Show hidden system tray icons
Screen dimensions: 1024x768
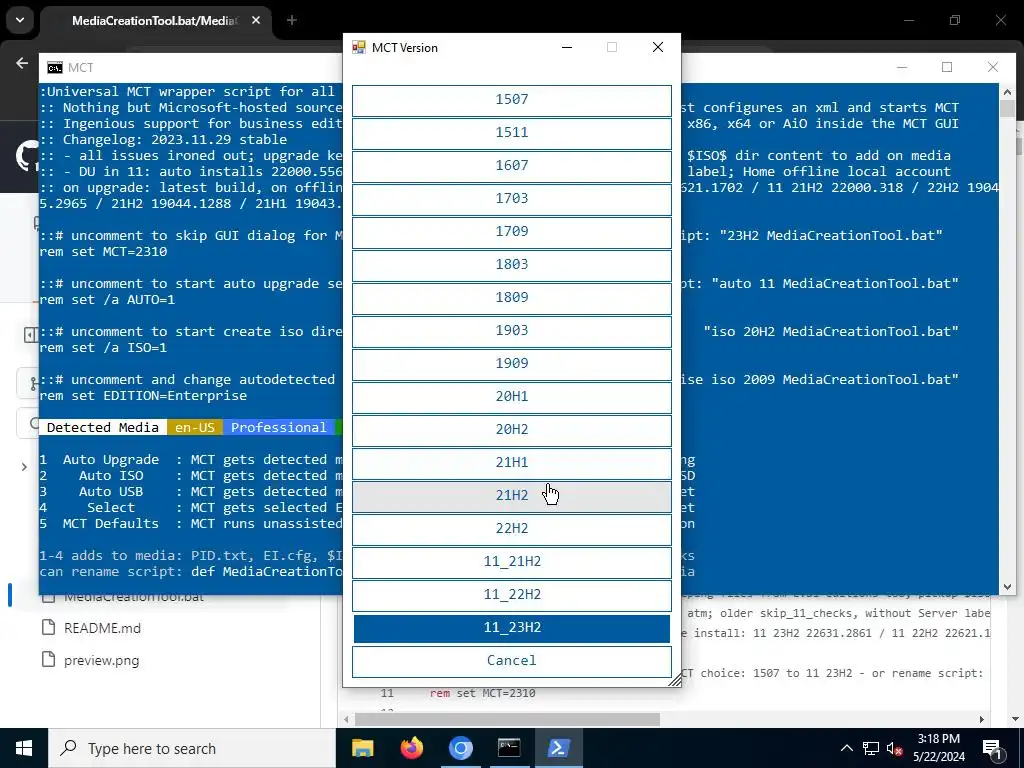pos(846,748)
